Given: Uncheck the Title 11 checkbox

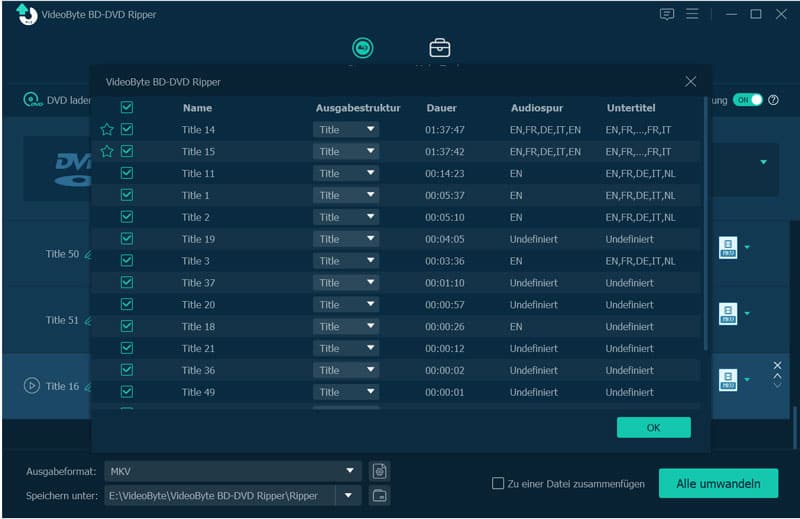Looking at the screenshot, I should tap(127, 173).
